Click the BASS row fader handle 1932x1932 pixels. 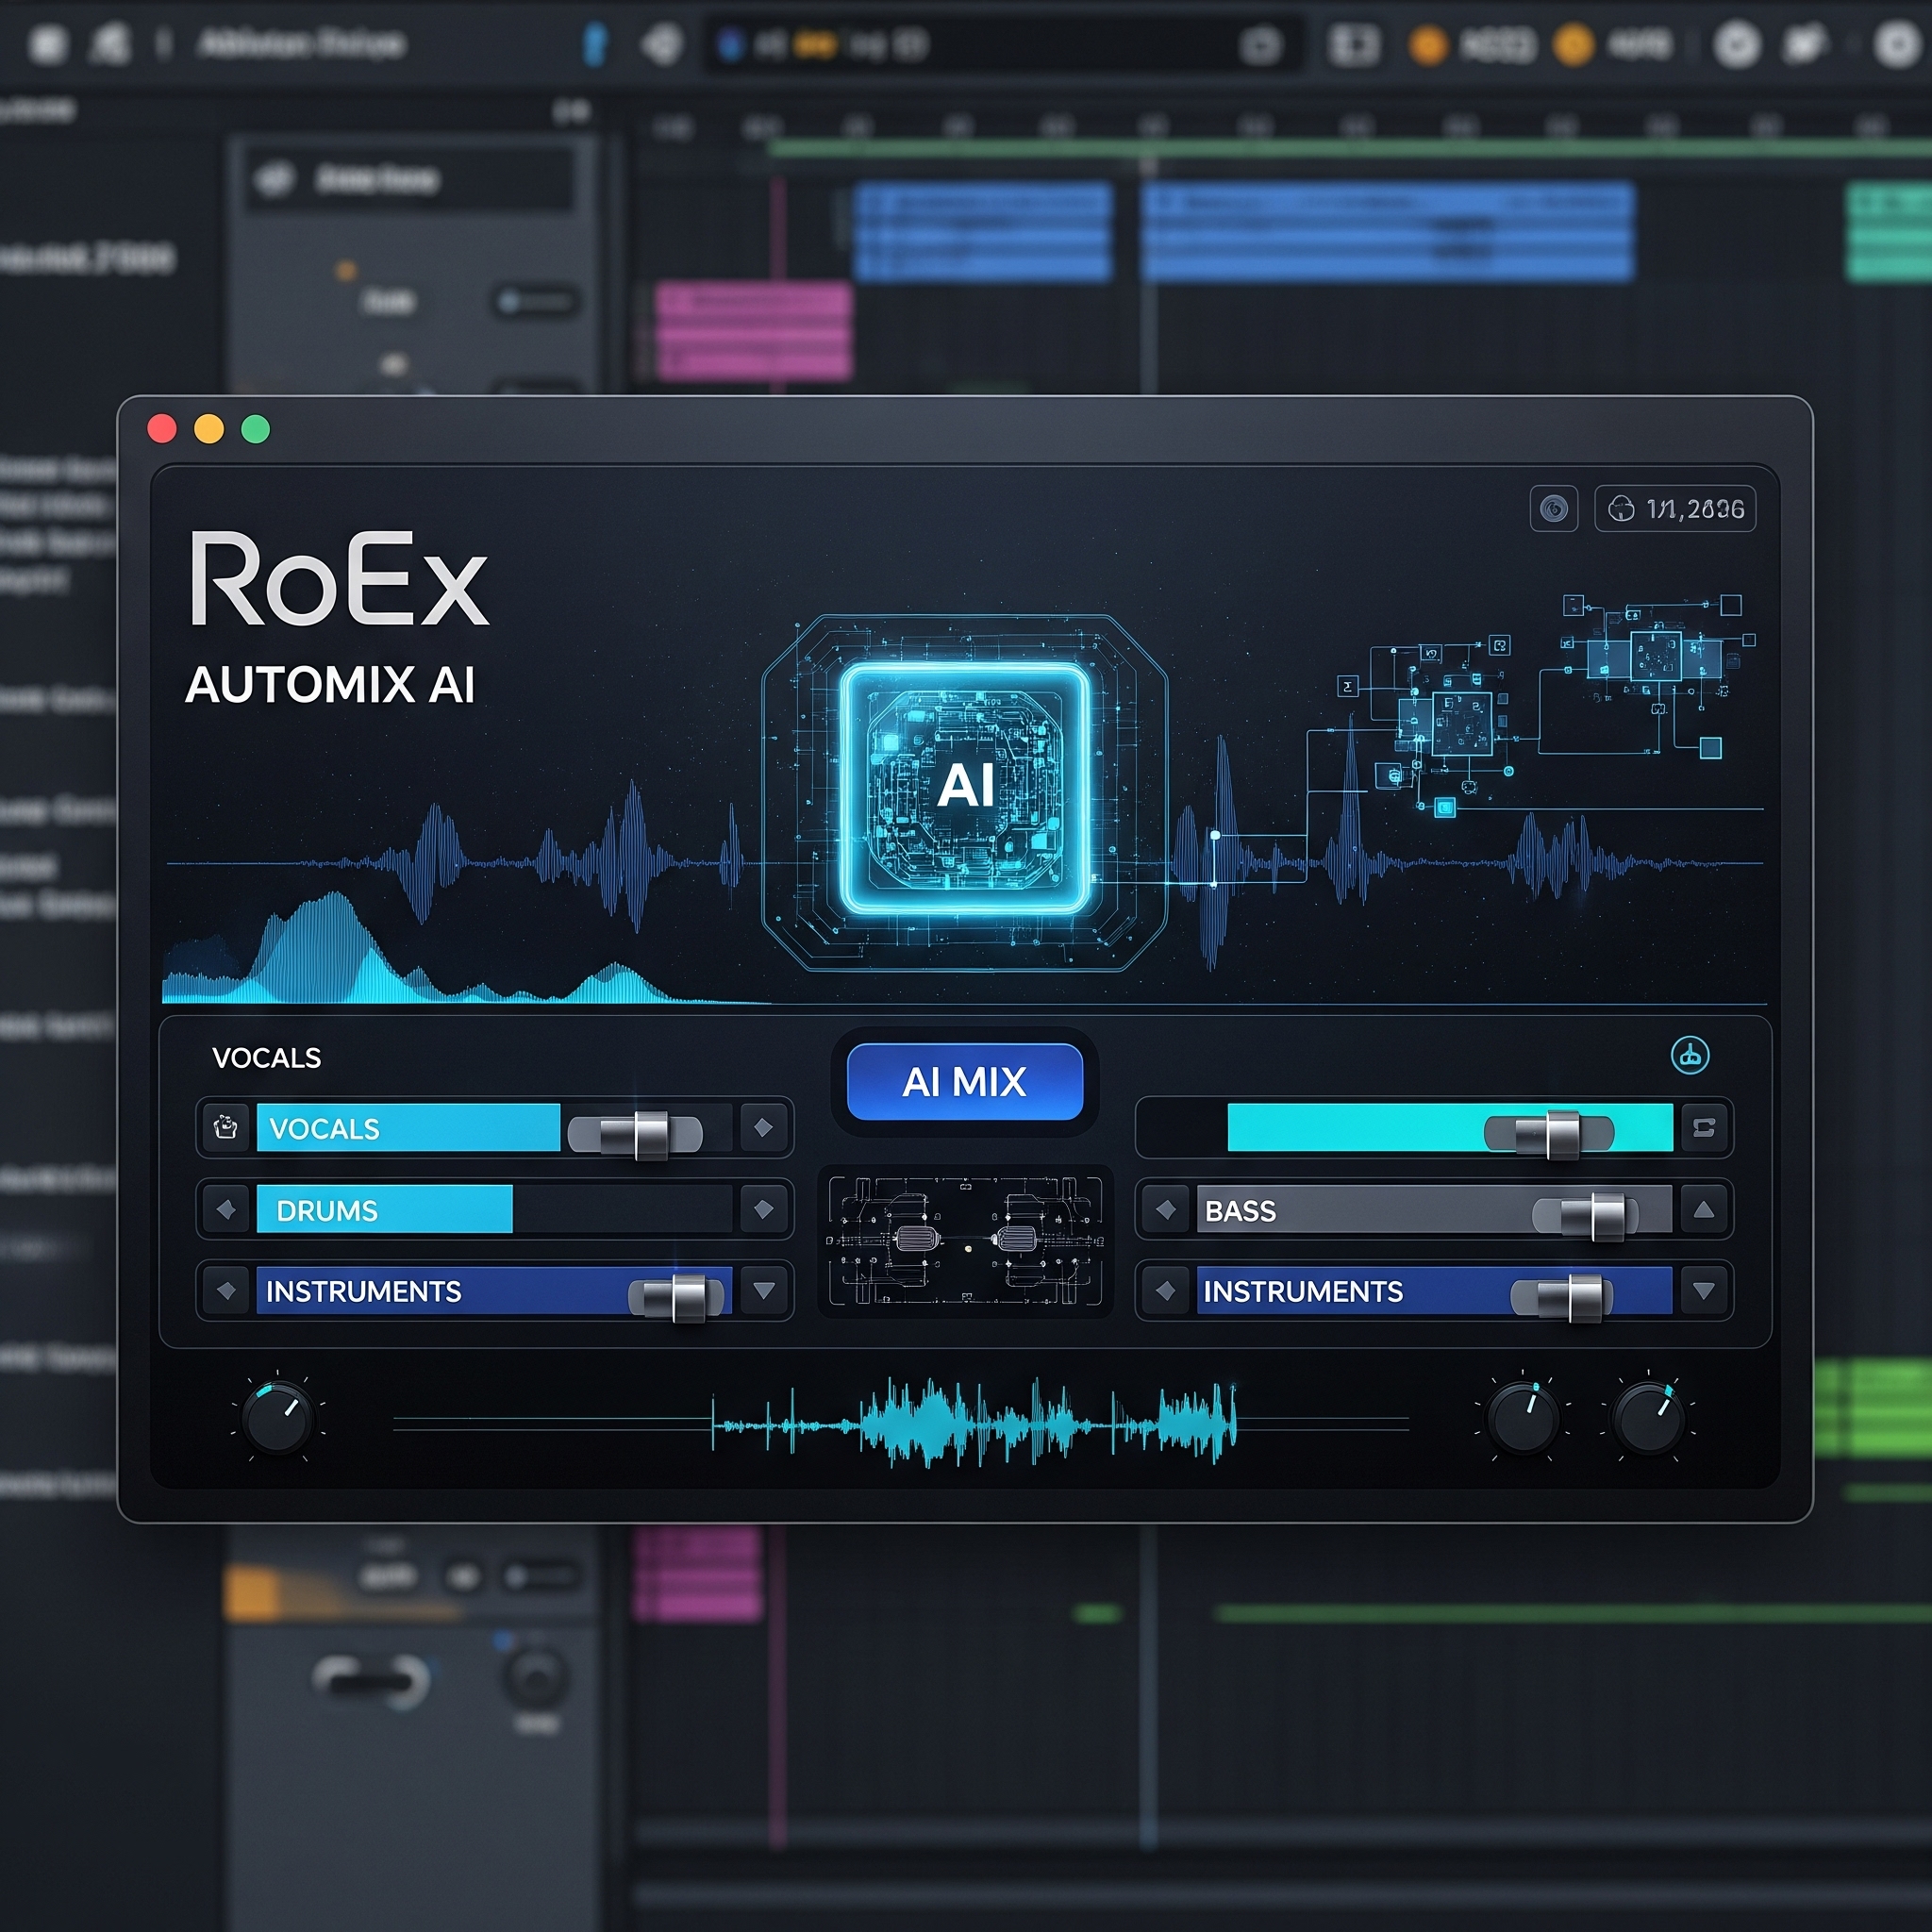(1607, 1216)
